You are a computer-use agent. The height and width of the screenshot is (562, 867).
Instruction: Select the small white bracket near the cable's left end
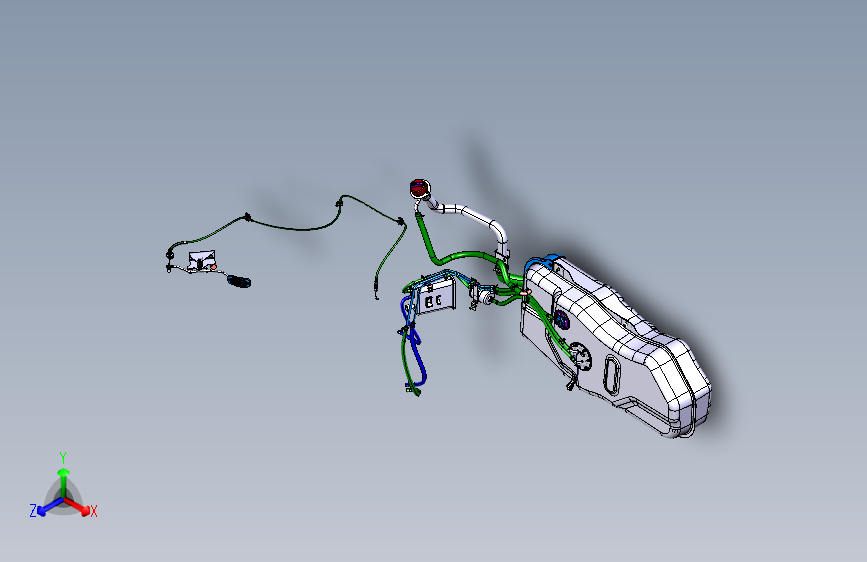click(x=201, y=261)
